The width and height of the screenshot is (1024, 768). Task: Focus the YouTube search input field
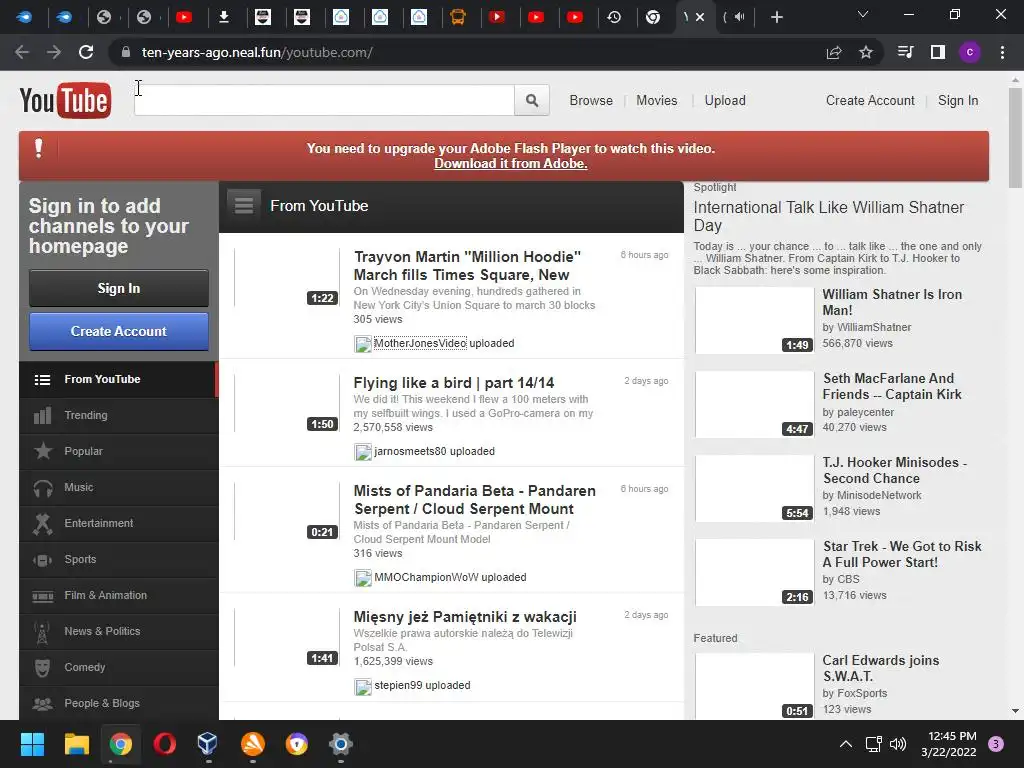(x=325, y=101)
